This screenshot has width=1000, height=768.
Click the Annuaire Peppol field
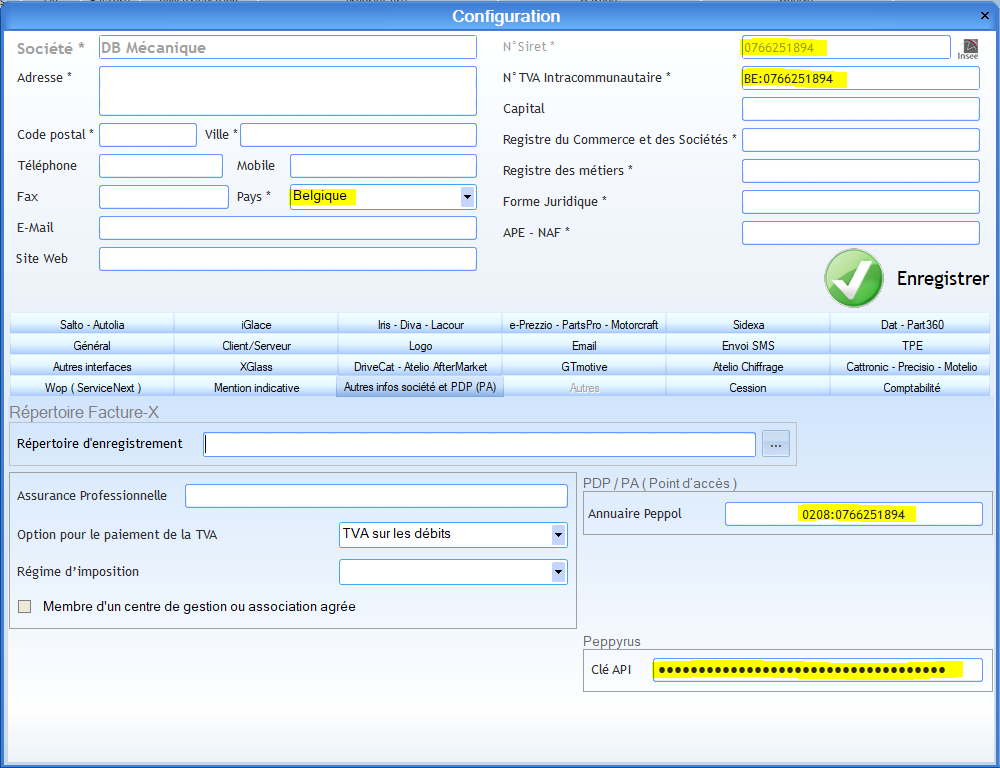(x=853, y=514)
